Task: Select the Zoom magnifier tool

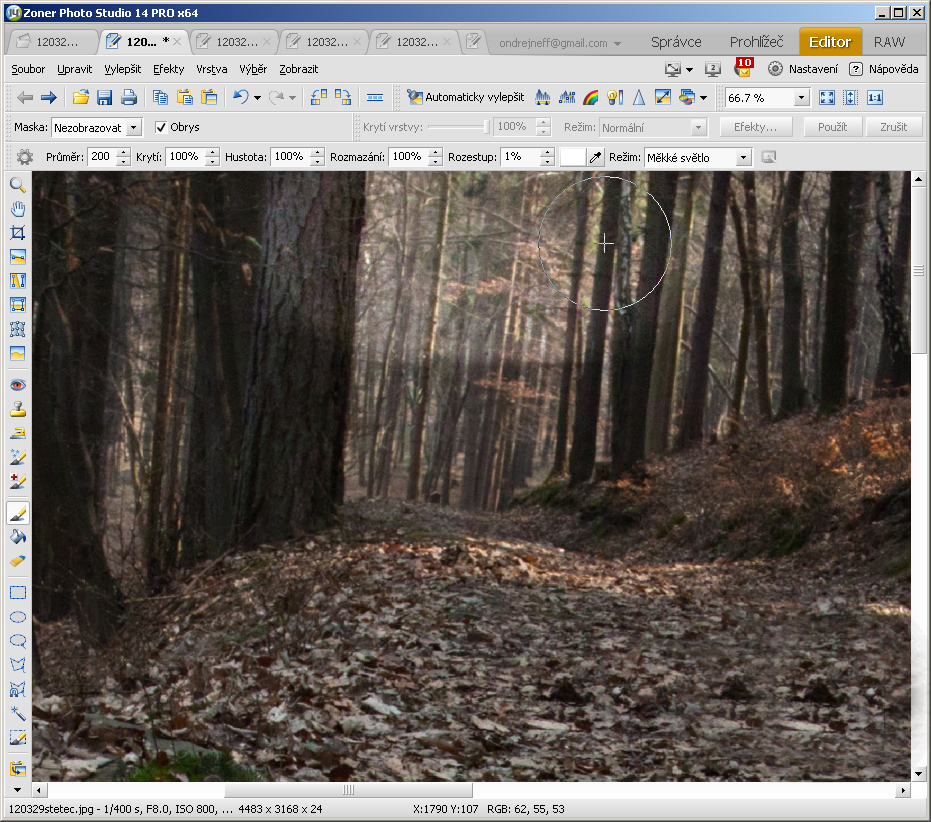Action: [x=17, y=185]
